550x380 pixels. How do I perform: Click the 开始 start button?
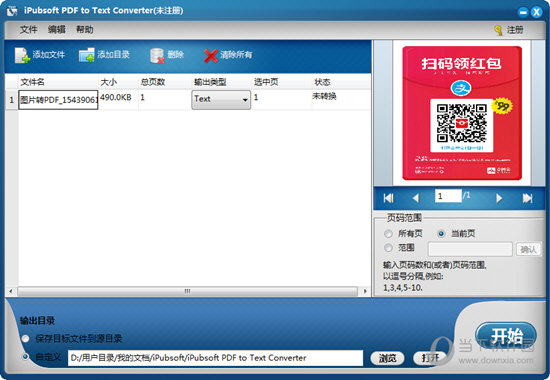click(x=506, y=336)
